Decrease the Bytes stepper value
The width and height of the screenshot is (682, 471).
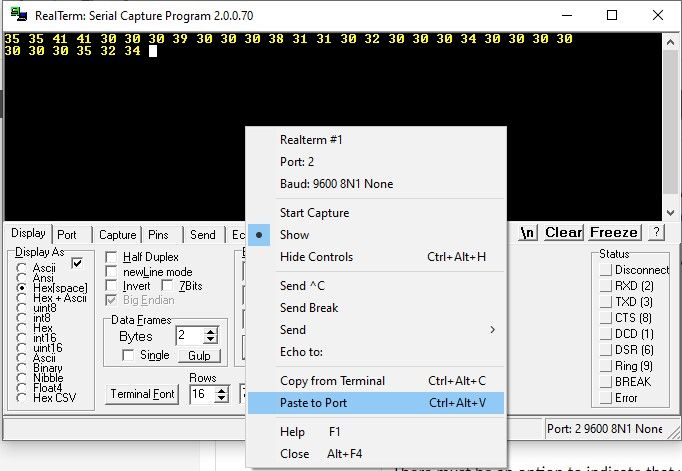pyautogui.click(x=211, y=340)
